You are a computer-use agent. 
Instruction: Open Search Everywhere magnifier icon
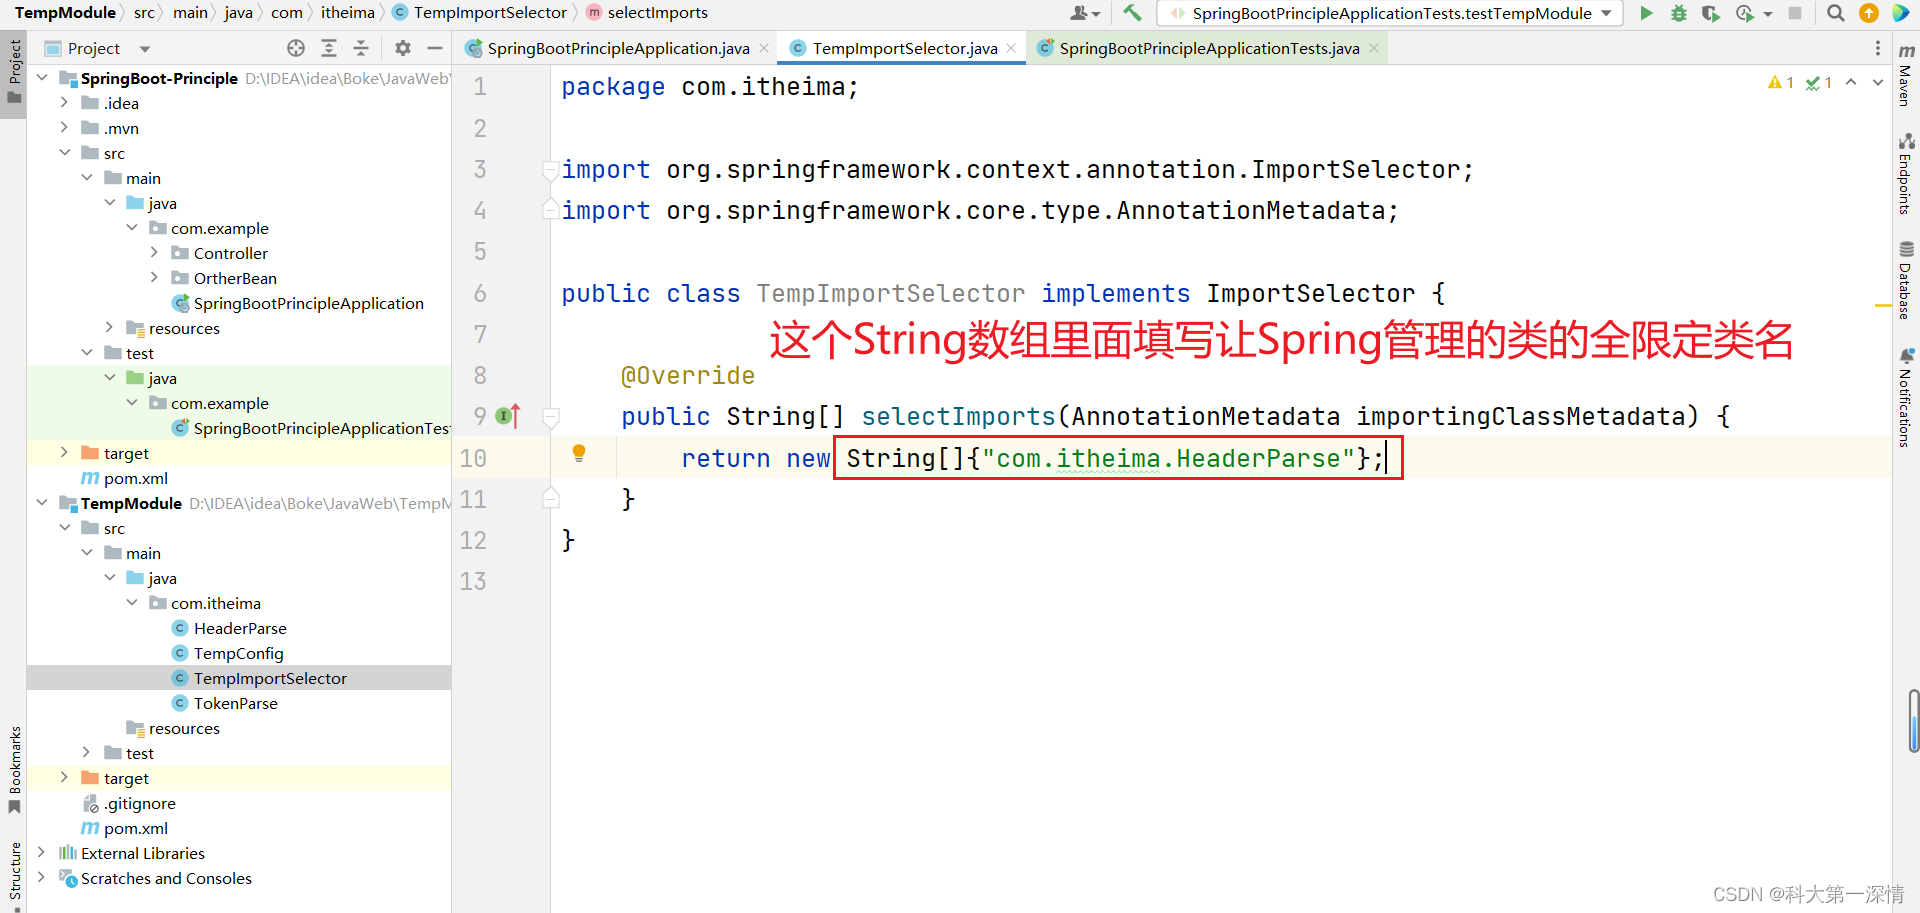(1836, 13)
